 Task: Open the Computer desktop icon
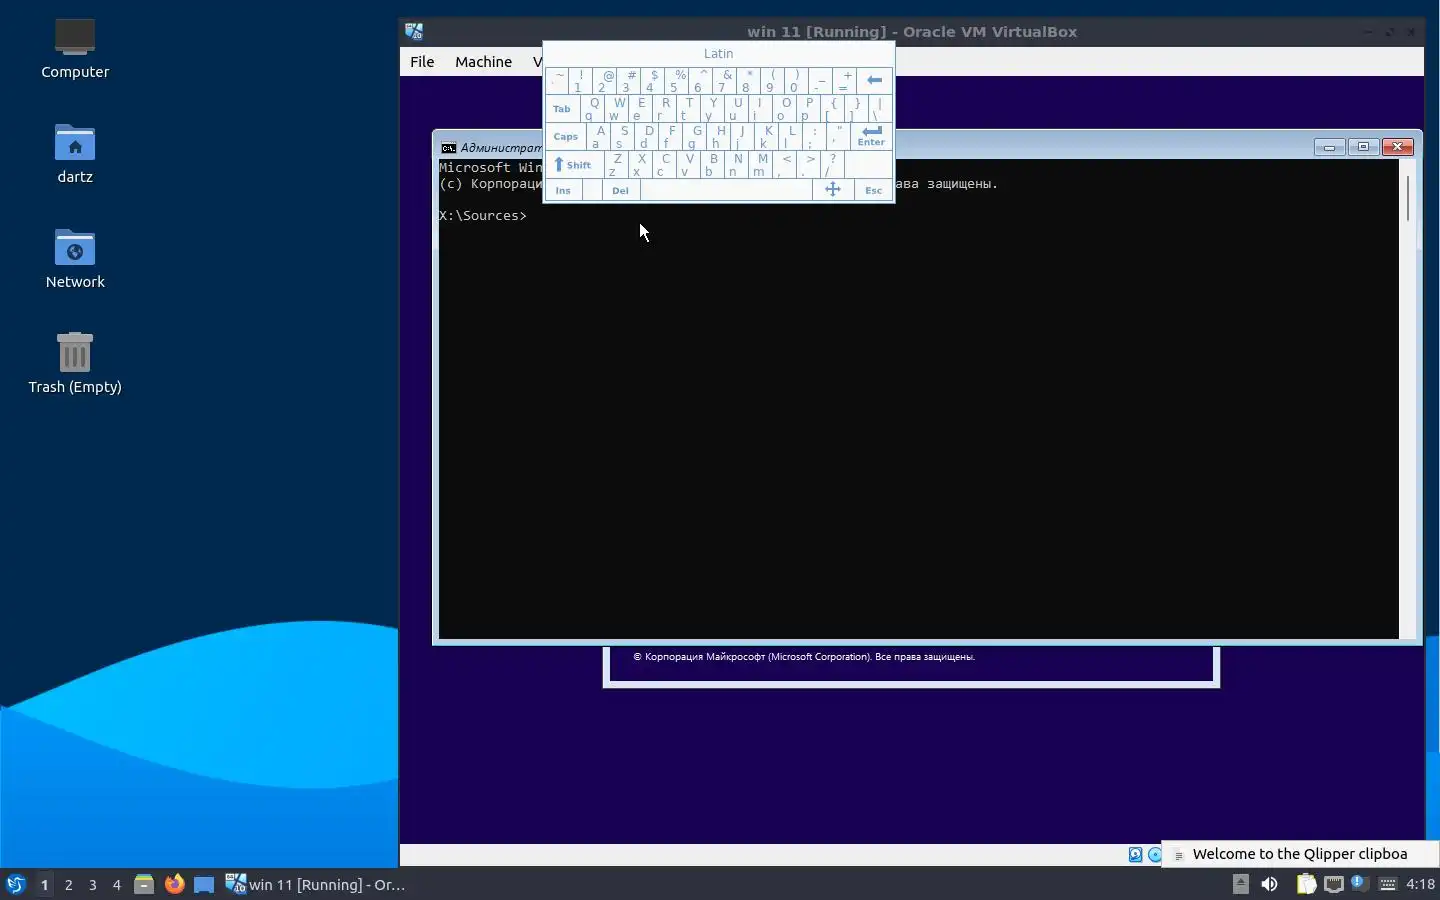[x=75, y=49]
